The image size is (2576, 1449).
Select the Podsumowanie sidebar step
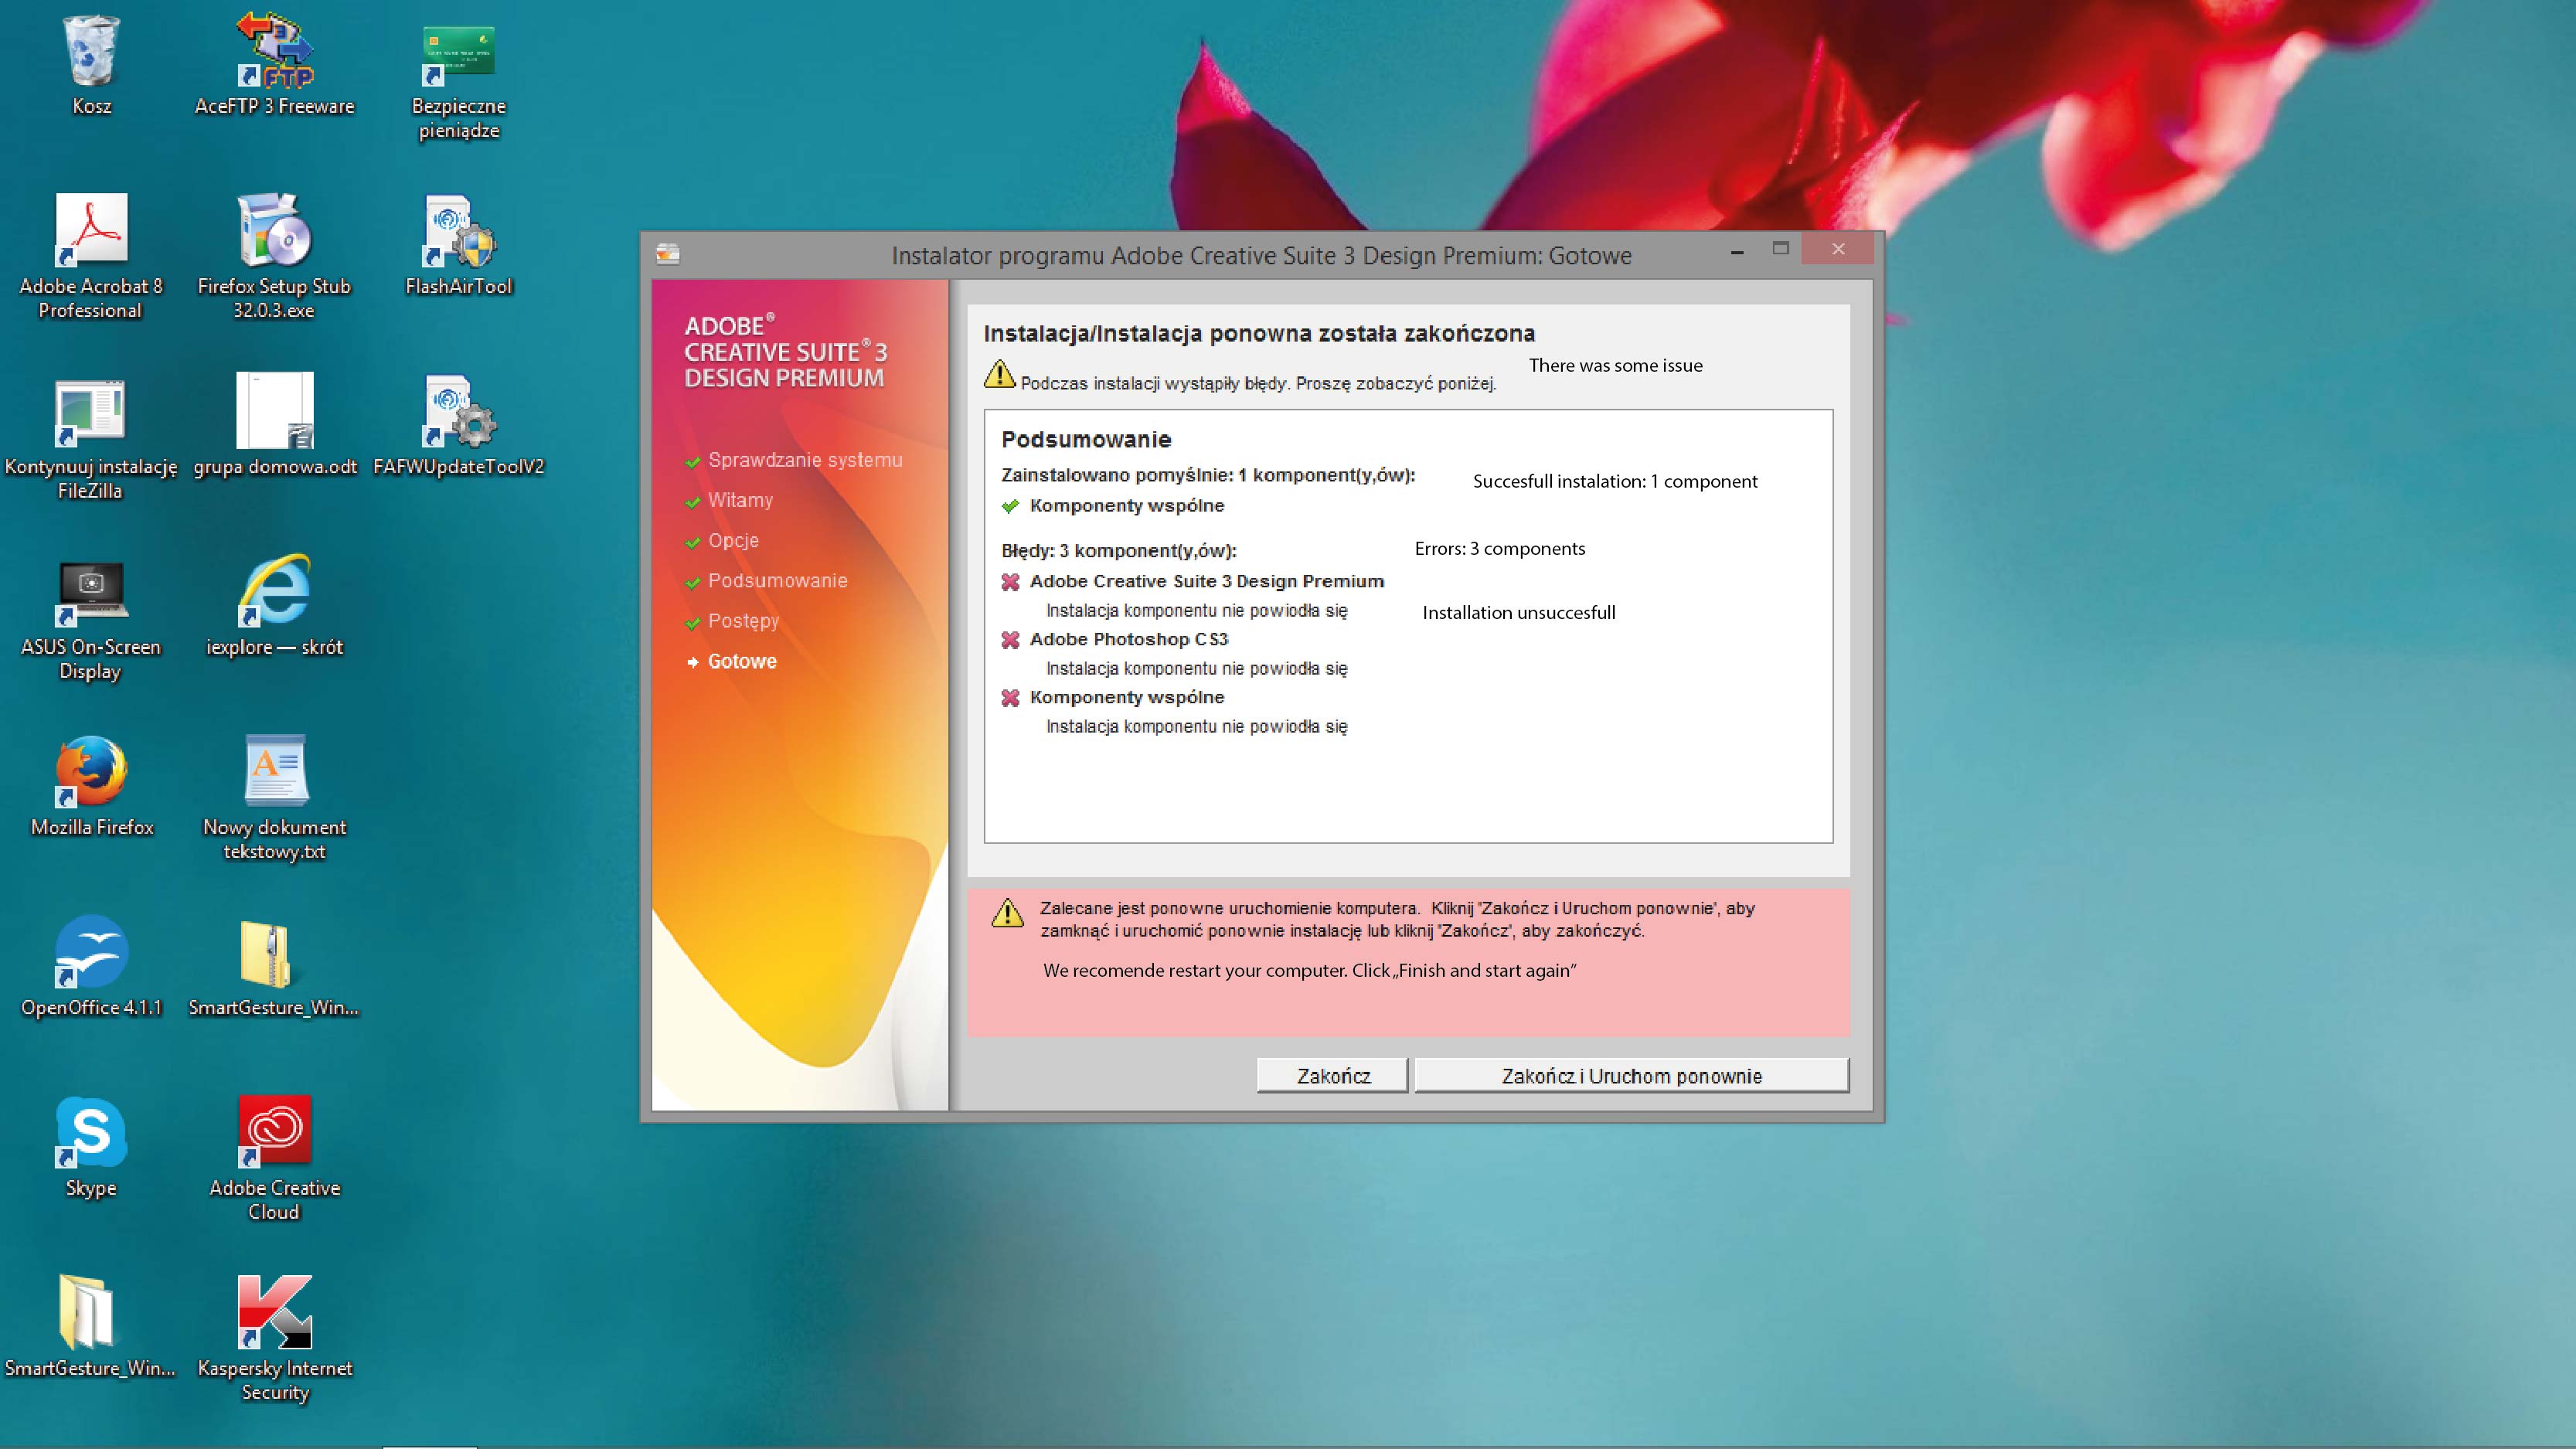777,581
